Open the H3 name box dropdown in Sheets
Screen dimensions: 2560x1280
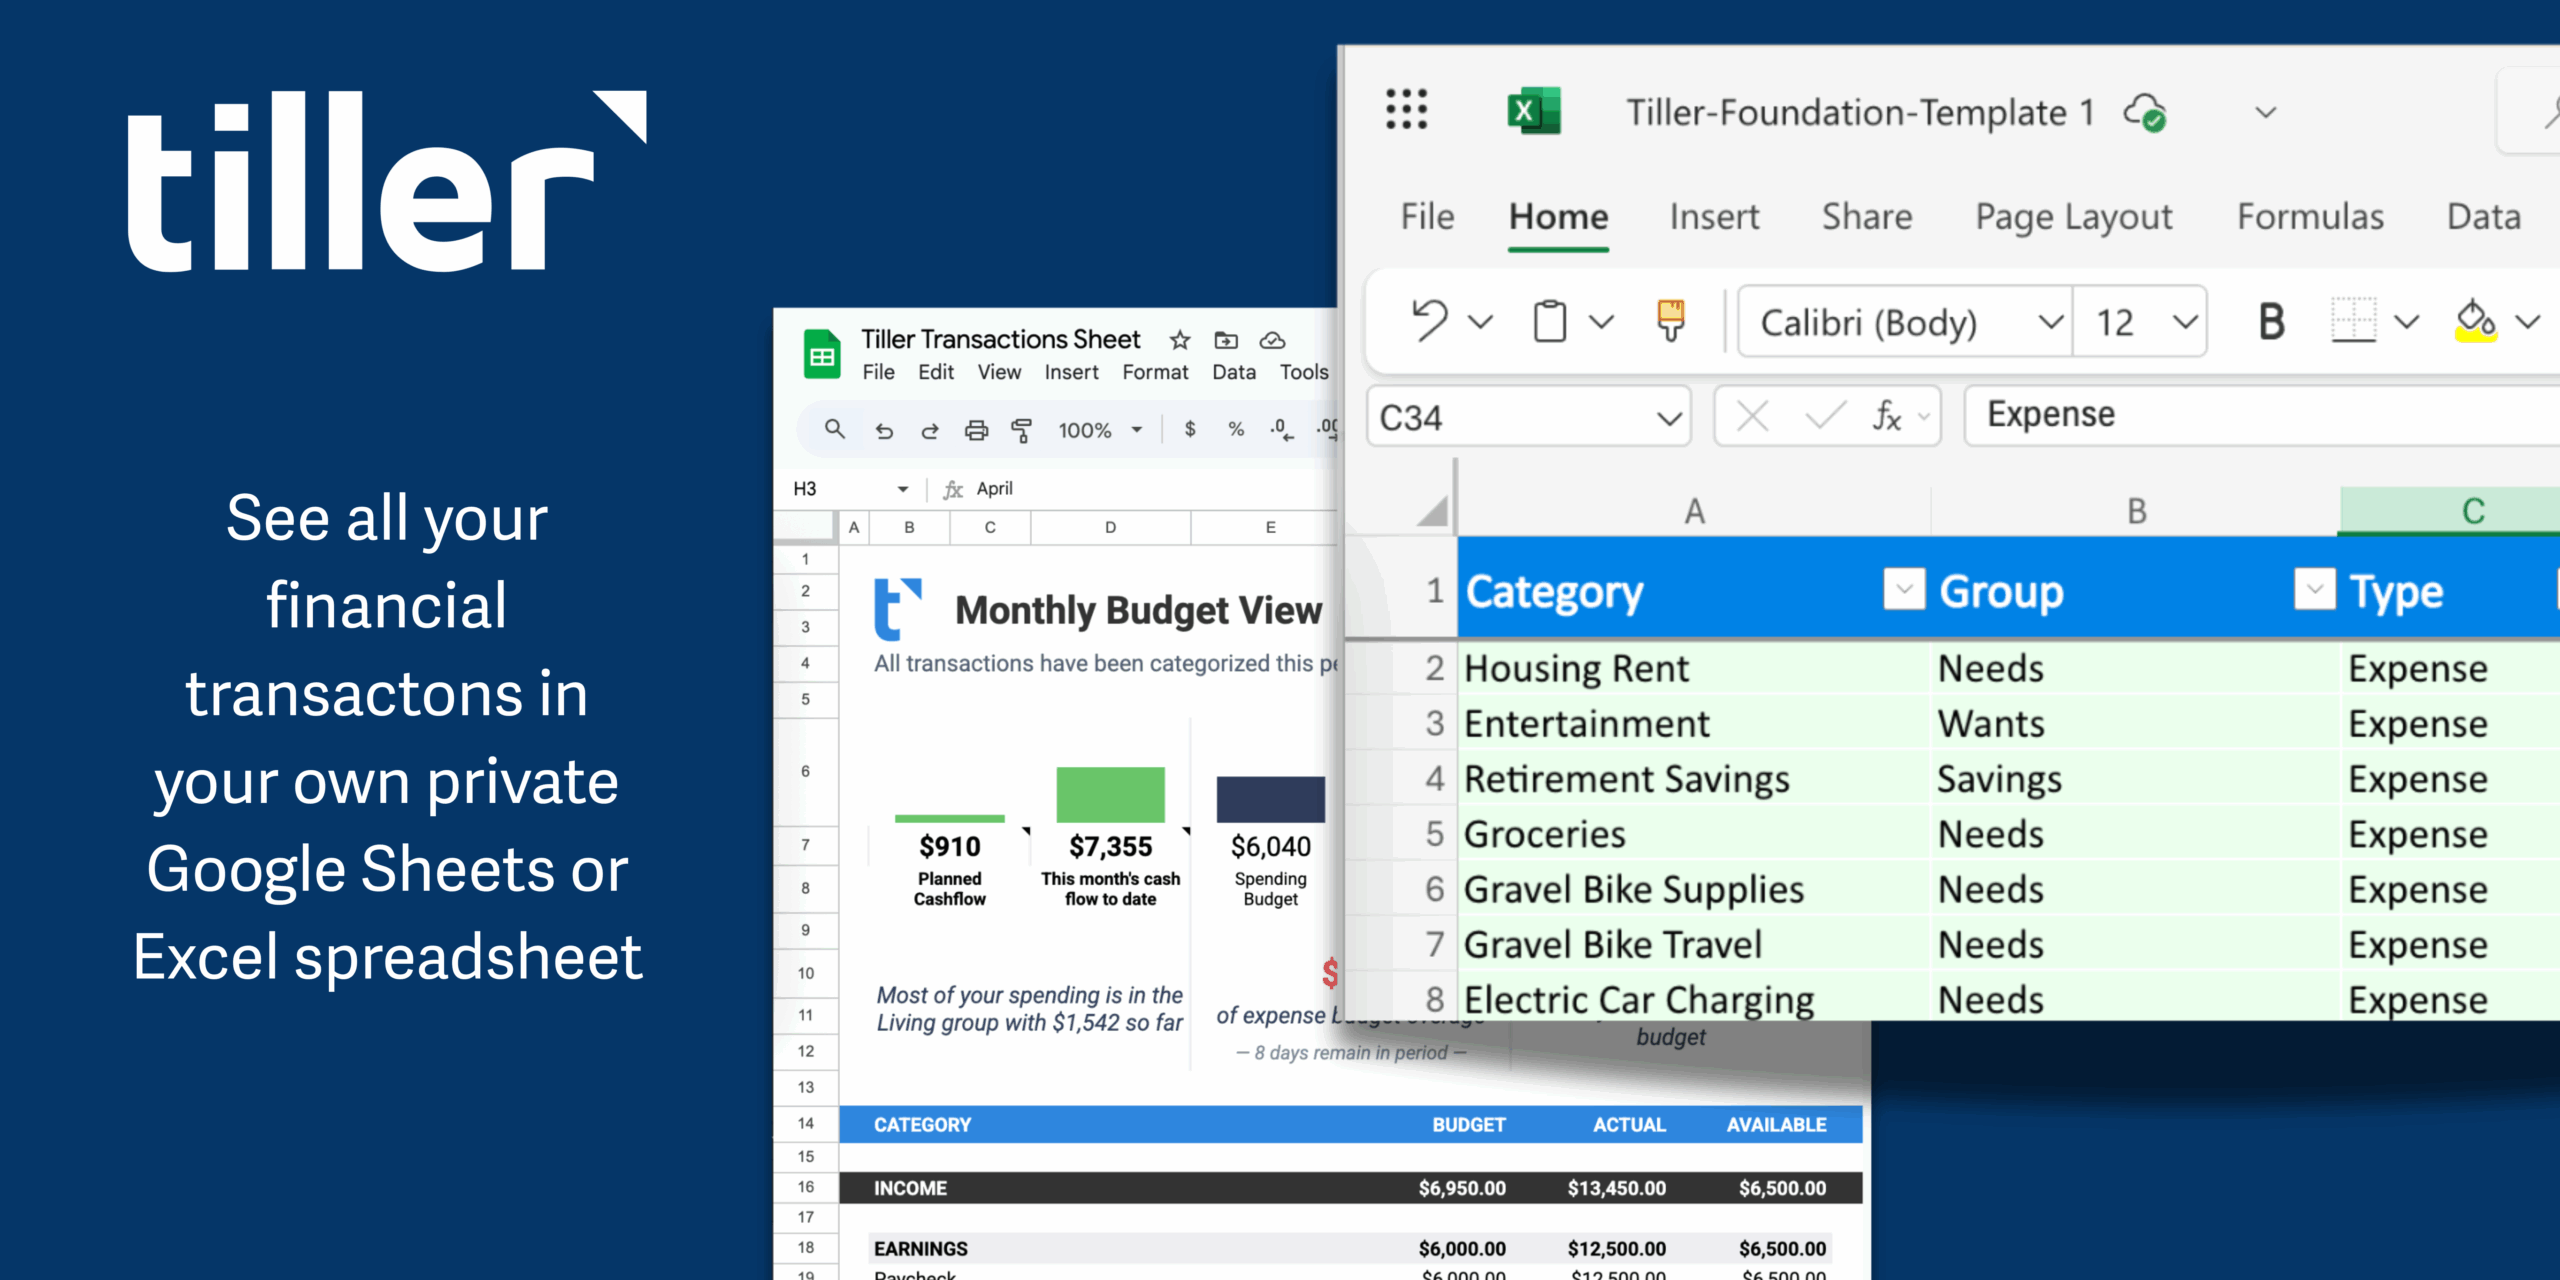(902, 489)
